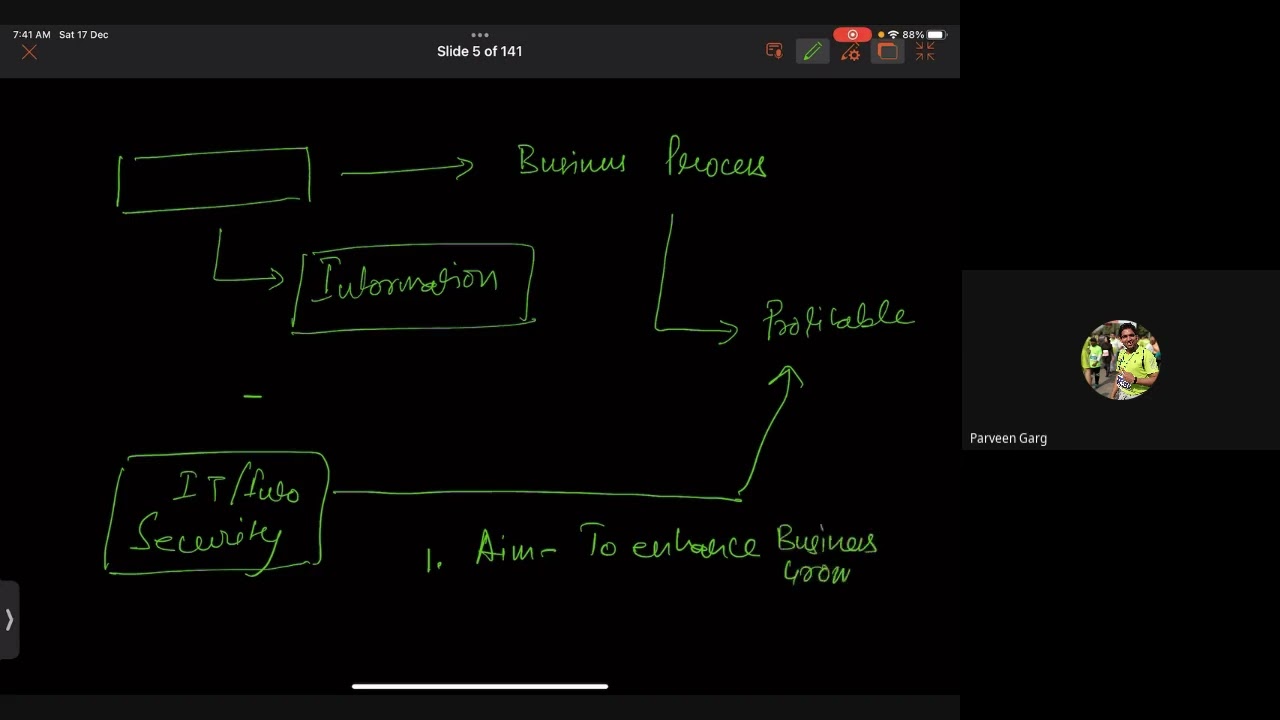Viewport: 1280px width, 720px height.
Task: Tap the home indicator bar below the slide
Action: coord(480,686)
